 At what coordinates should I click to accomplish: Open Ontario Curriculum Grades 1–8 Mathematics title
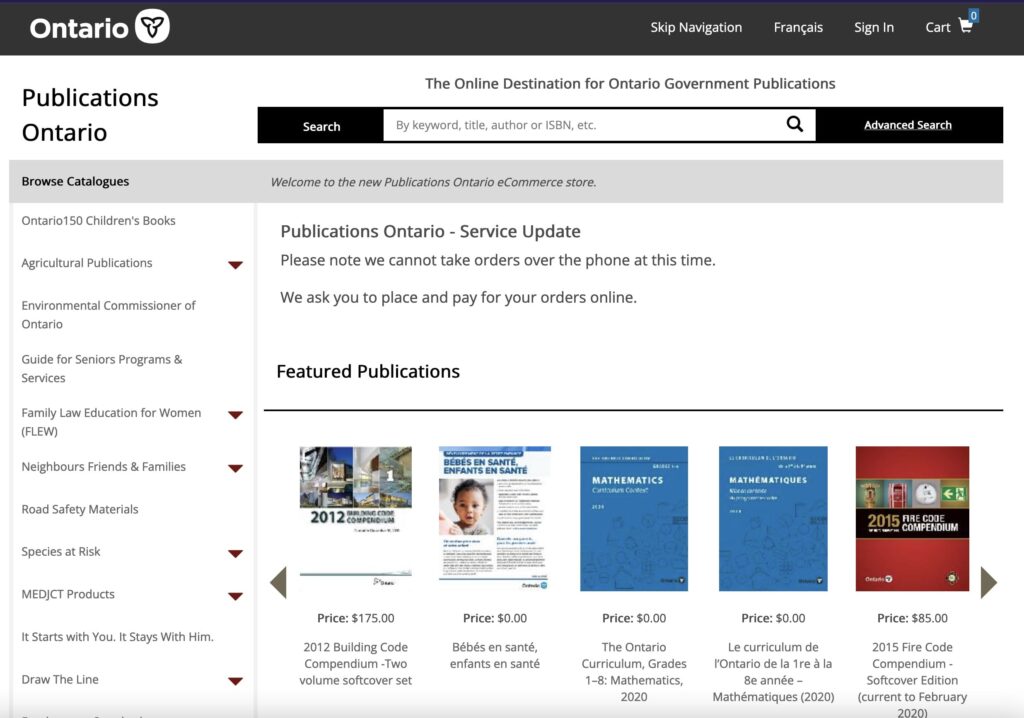pos(634,672)
